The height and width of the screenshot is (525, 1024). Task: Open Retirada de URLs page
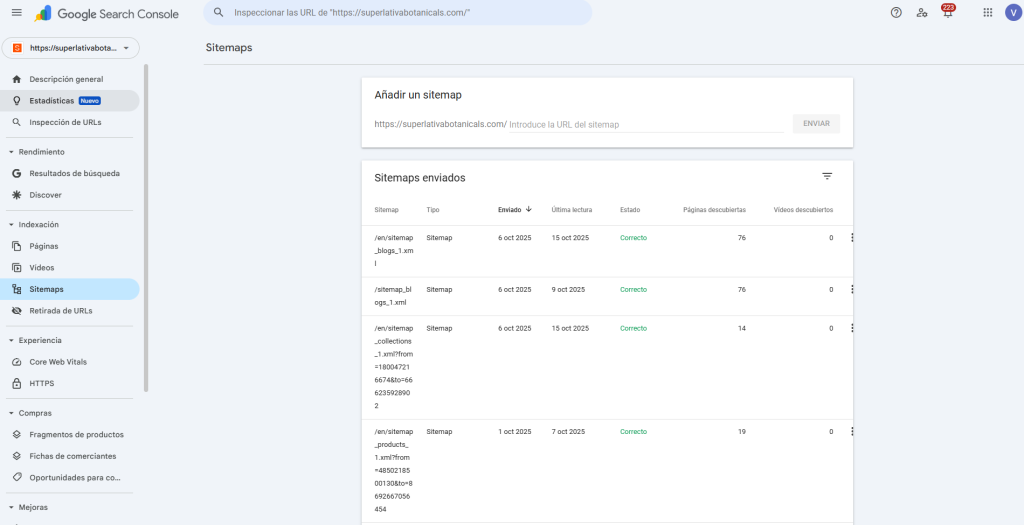[x=60, y=311]
